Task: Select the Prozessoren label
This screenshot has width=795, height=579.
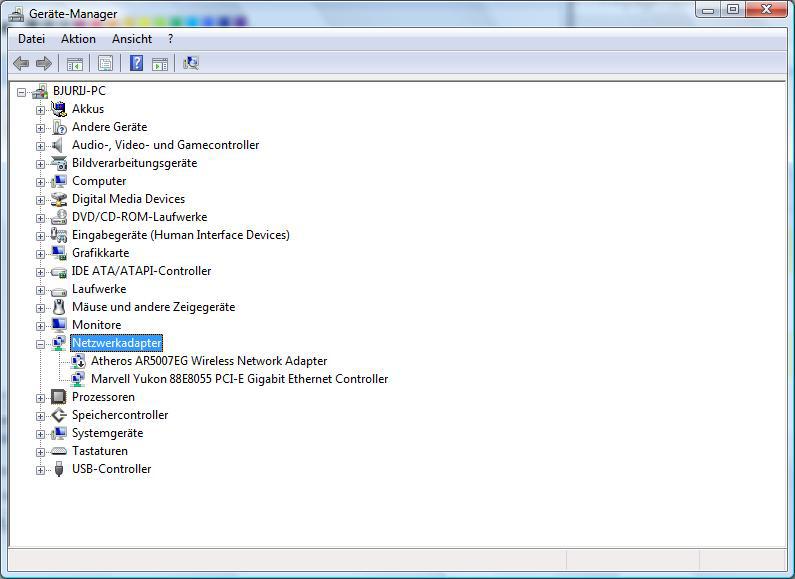Action: pyautogui.click(x=103, y=397)
